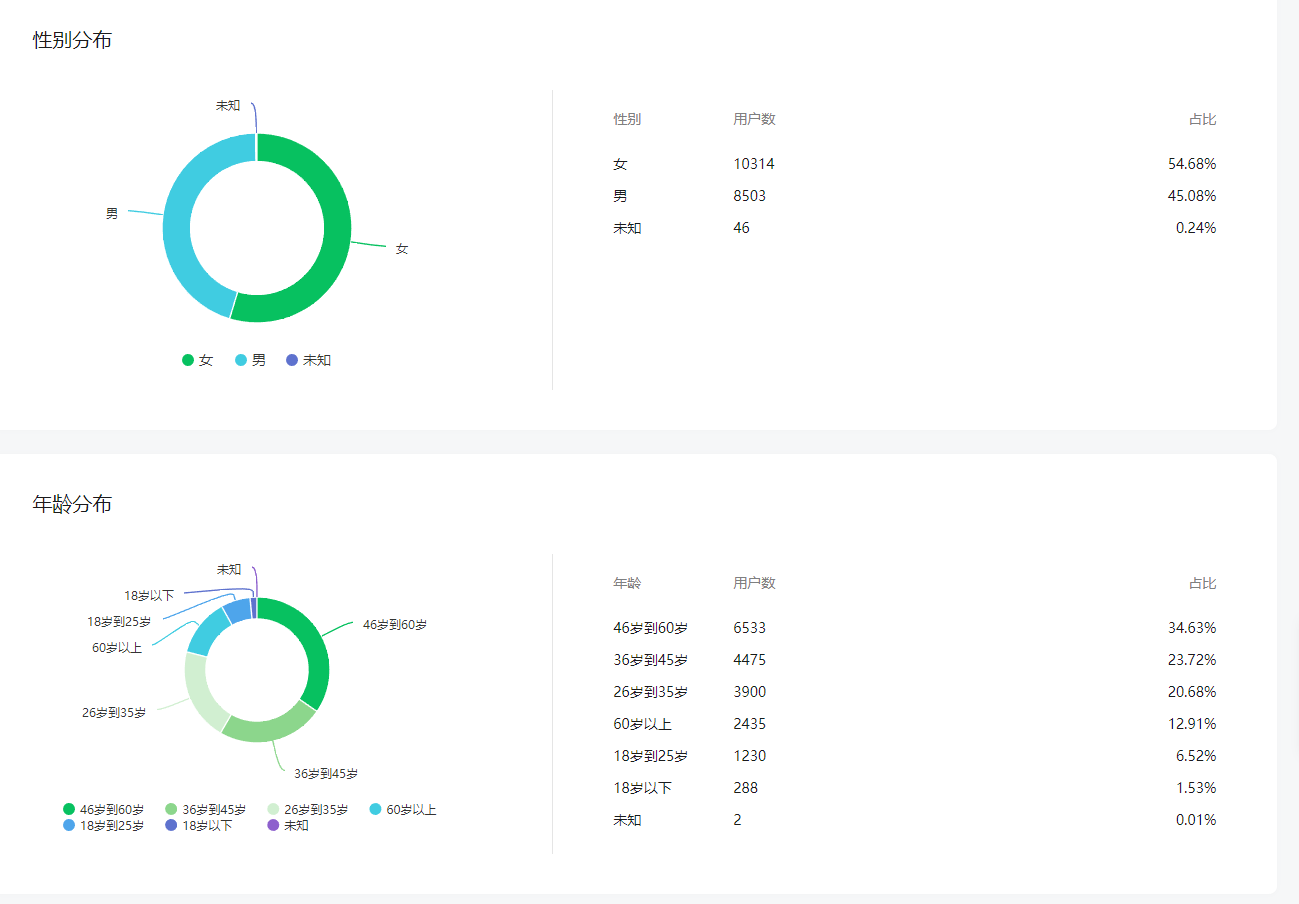
Task: Click the 年龄分布 section title
Action: (x=72, y=504)
